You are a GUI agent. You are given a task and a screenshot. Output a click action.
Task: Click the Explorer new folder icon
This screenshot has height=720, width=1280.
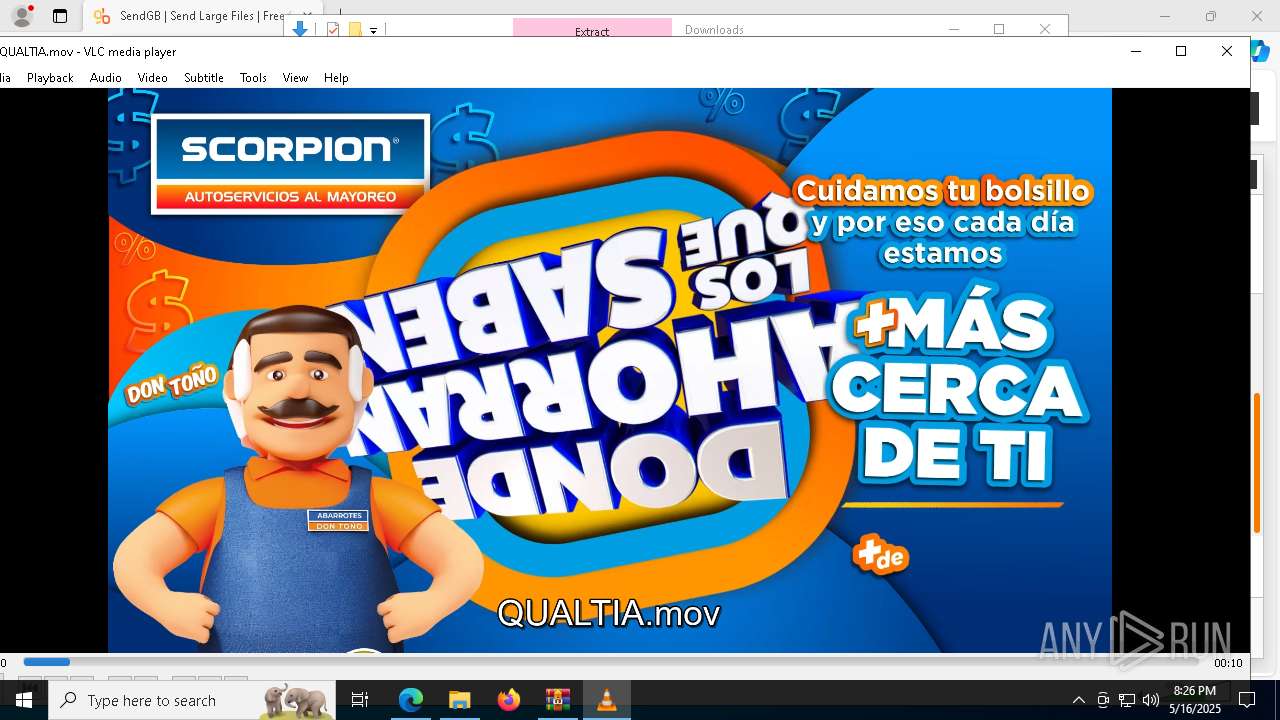pyautogui.click(x=355, y=29)
